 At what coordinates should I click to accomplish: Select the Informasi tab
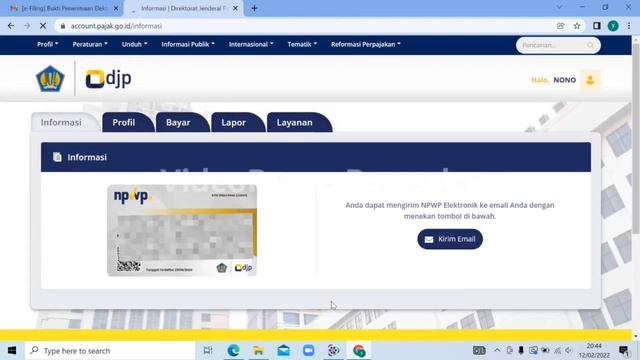pos(64,122)
